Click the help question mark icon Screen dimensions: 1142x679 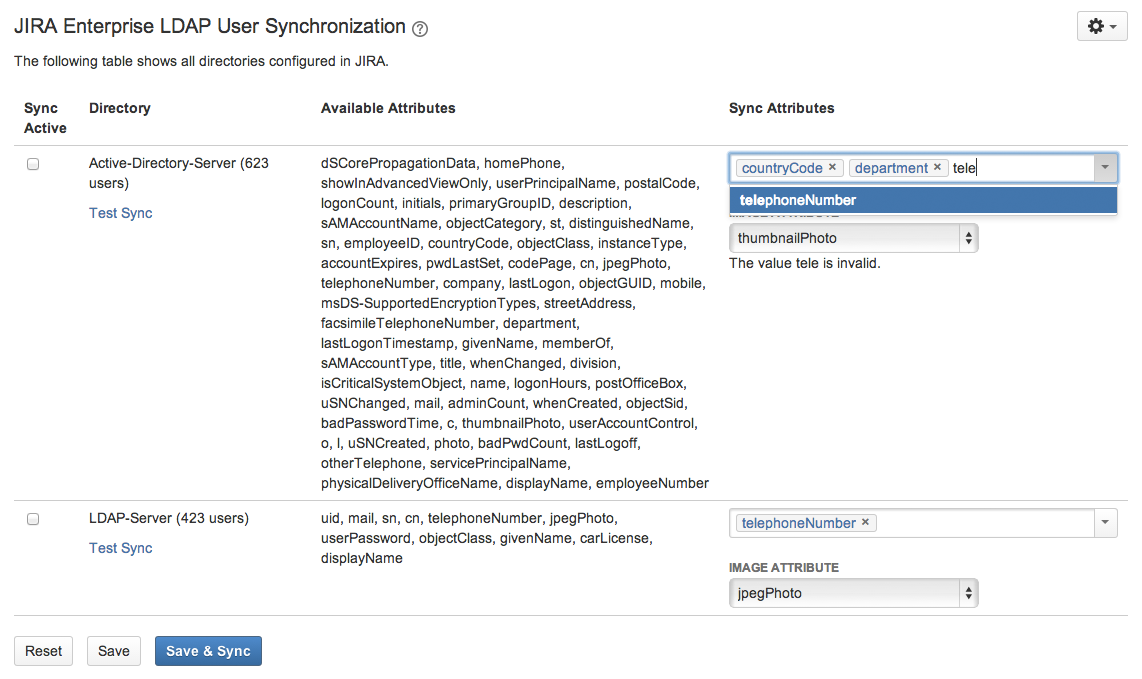pos(420,29)
